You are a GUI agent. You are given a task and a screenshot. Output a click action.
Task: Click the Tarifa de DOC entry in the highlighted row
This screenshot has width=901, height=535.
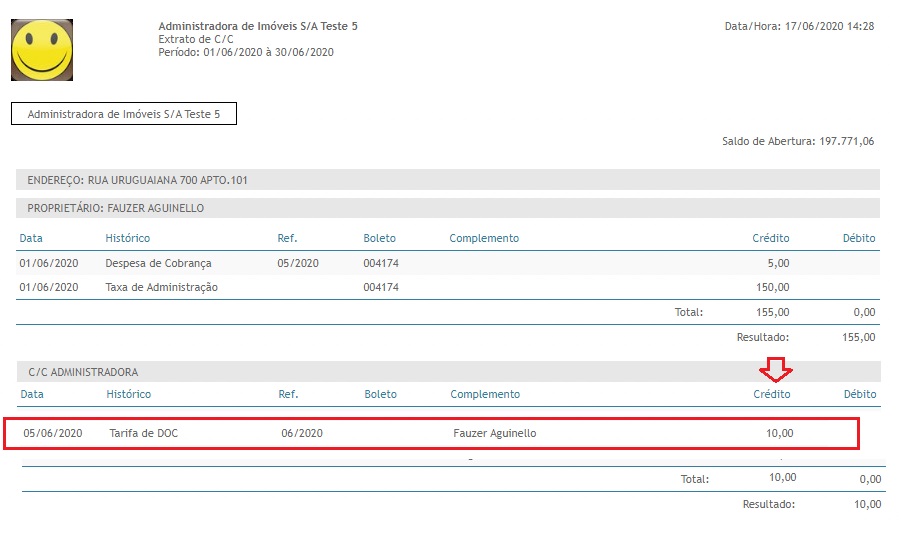tap(144, 433)
